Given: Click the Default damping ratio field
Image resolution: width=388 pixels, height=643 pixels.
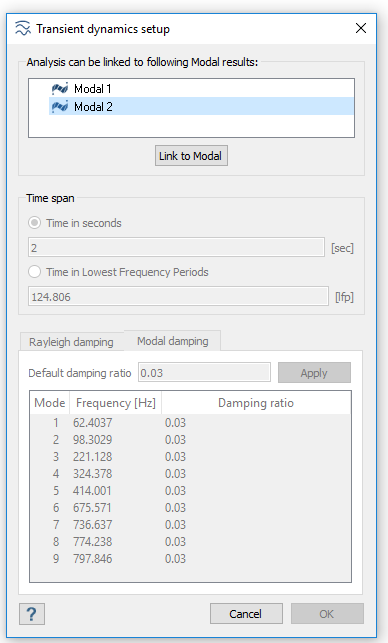Looking at the screenshot, I should [x=204, y=373].
